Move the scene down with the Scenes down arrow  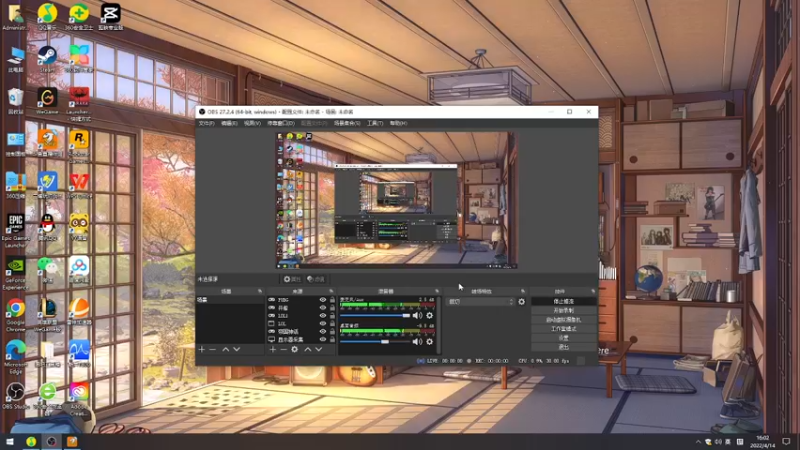[236, 349]
